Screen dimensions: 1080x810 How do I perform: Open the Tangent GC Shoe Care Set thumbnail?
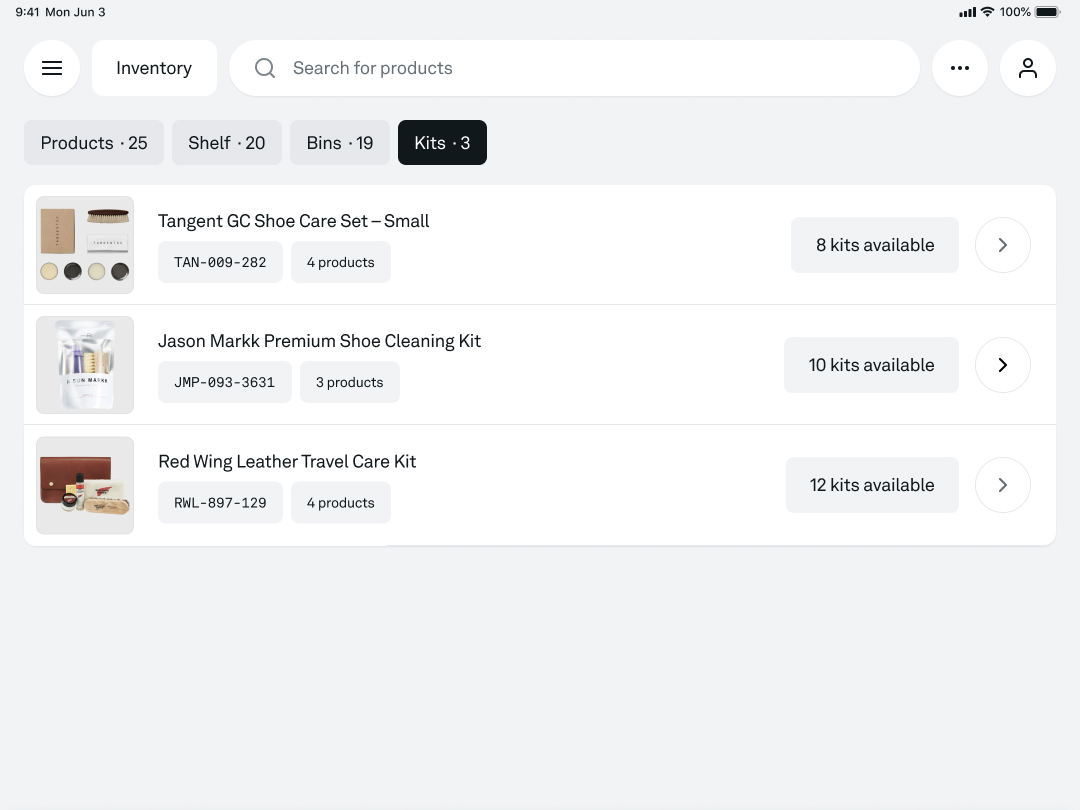(85, 245)
